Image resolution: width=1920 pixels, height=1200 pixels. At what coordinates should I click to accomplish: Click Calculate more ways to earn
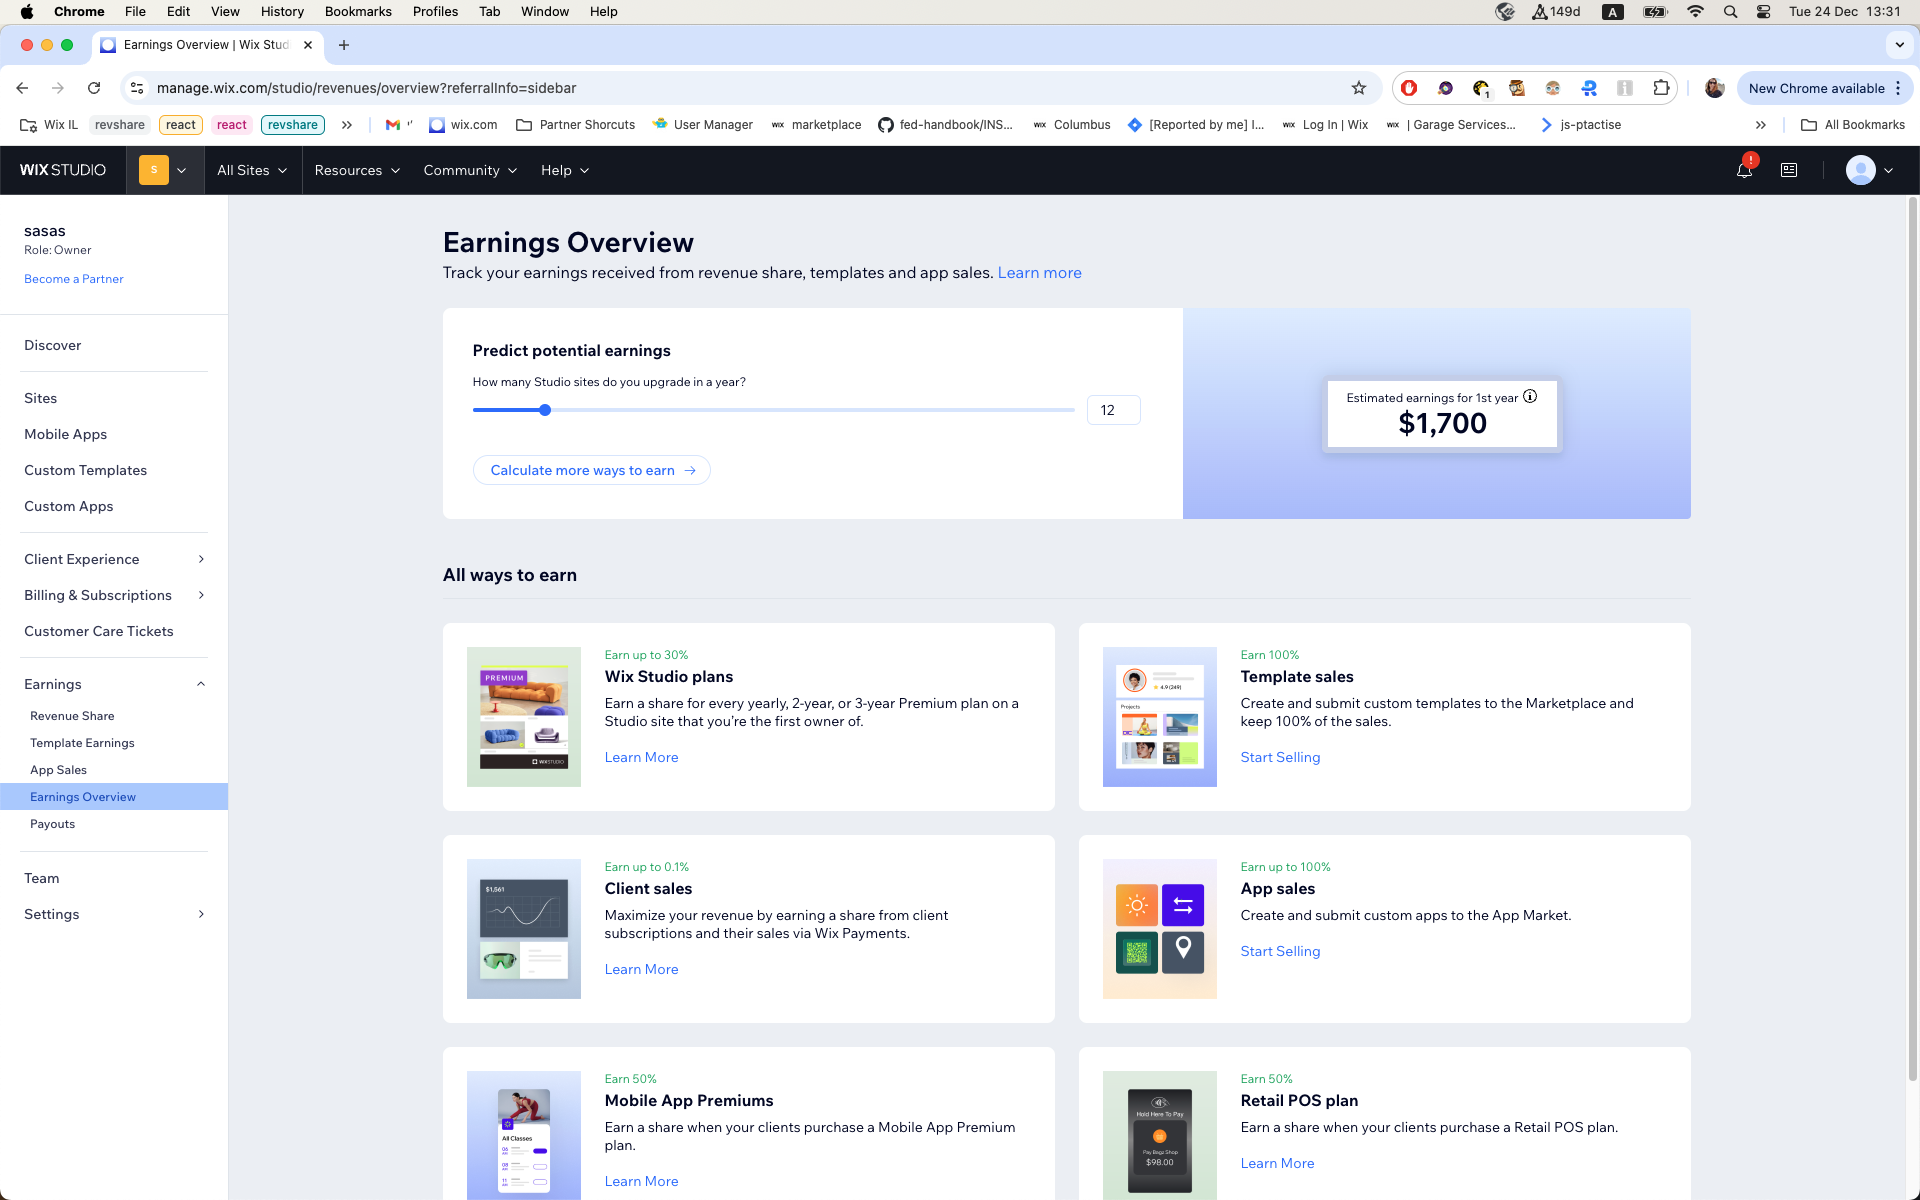coord(592,470)
